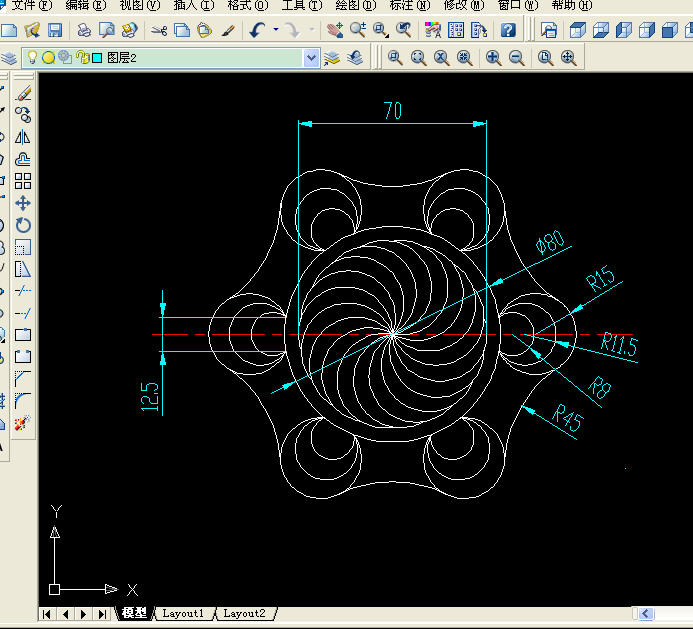Select the Extend tool
This screenshot has height=629, width=693.
[x=23, y=313]
